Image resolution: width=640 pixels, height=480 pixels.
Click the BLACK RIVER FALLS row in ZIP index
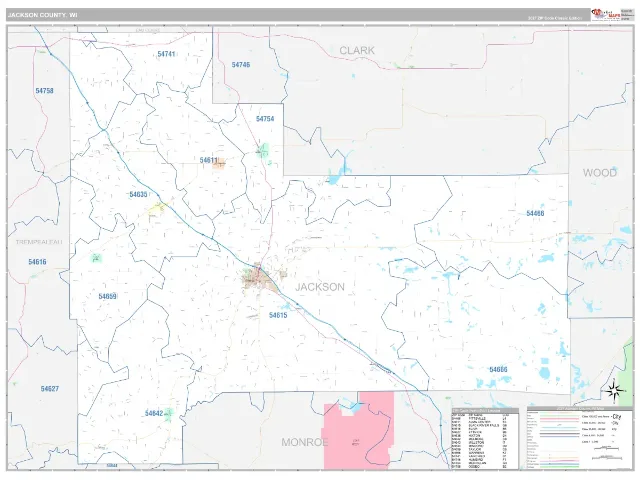pyautogui.click(x=480, y=426)
